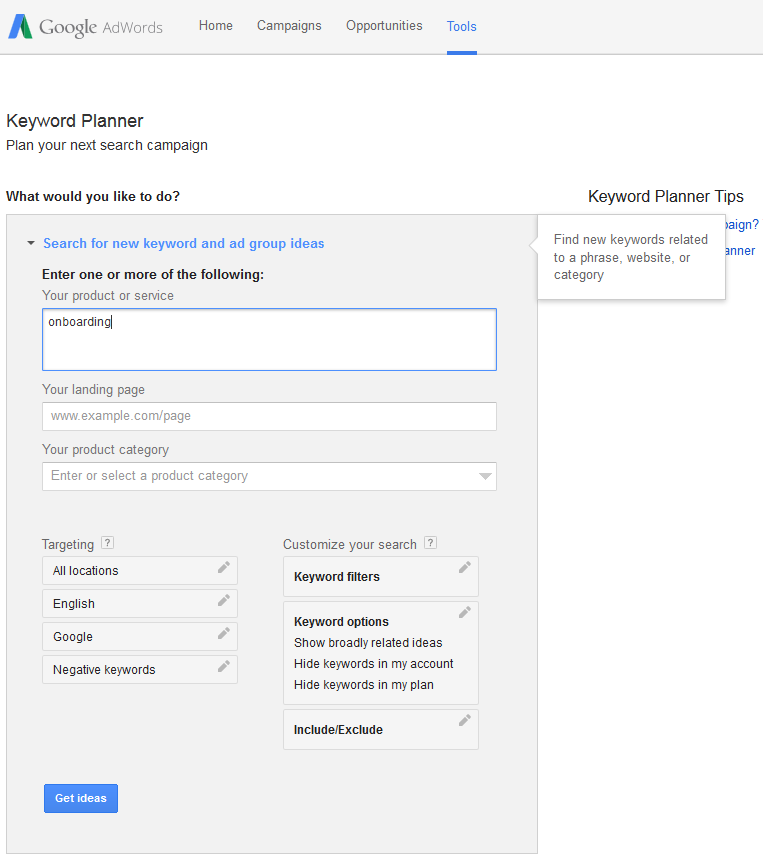
Task: Collapse the Search for new keyword section arrow
Action: [31, 243]
